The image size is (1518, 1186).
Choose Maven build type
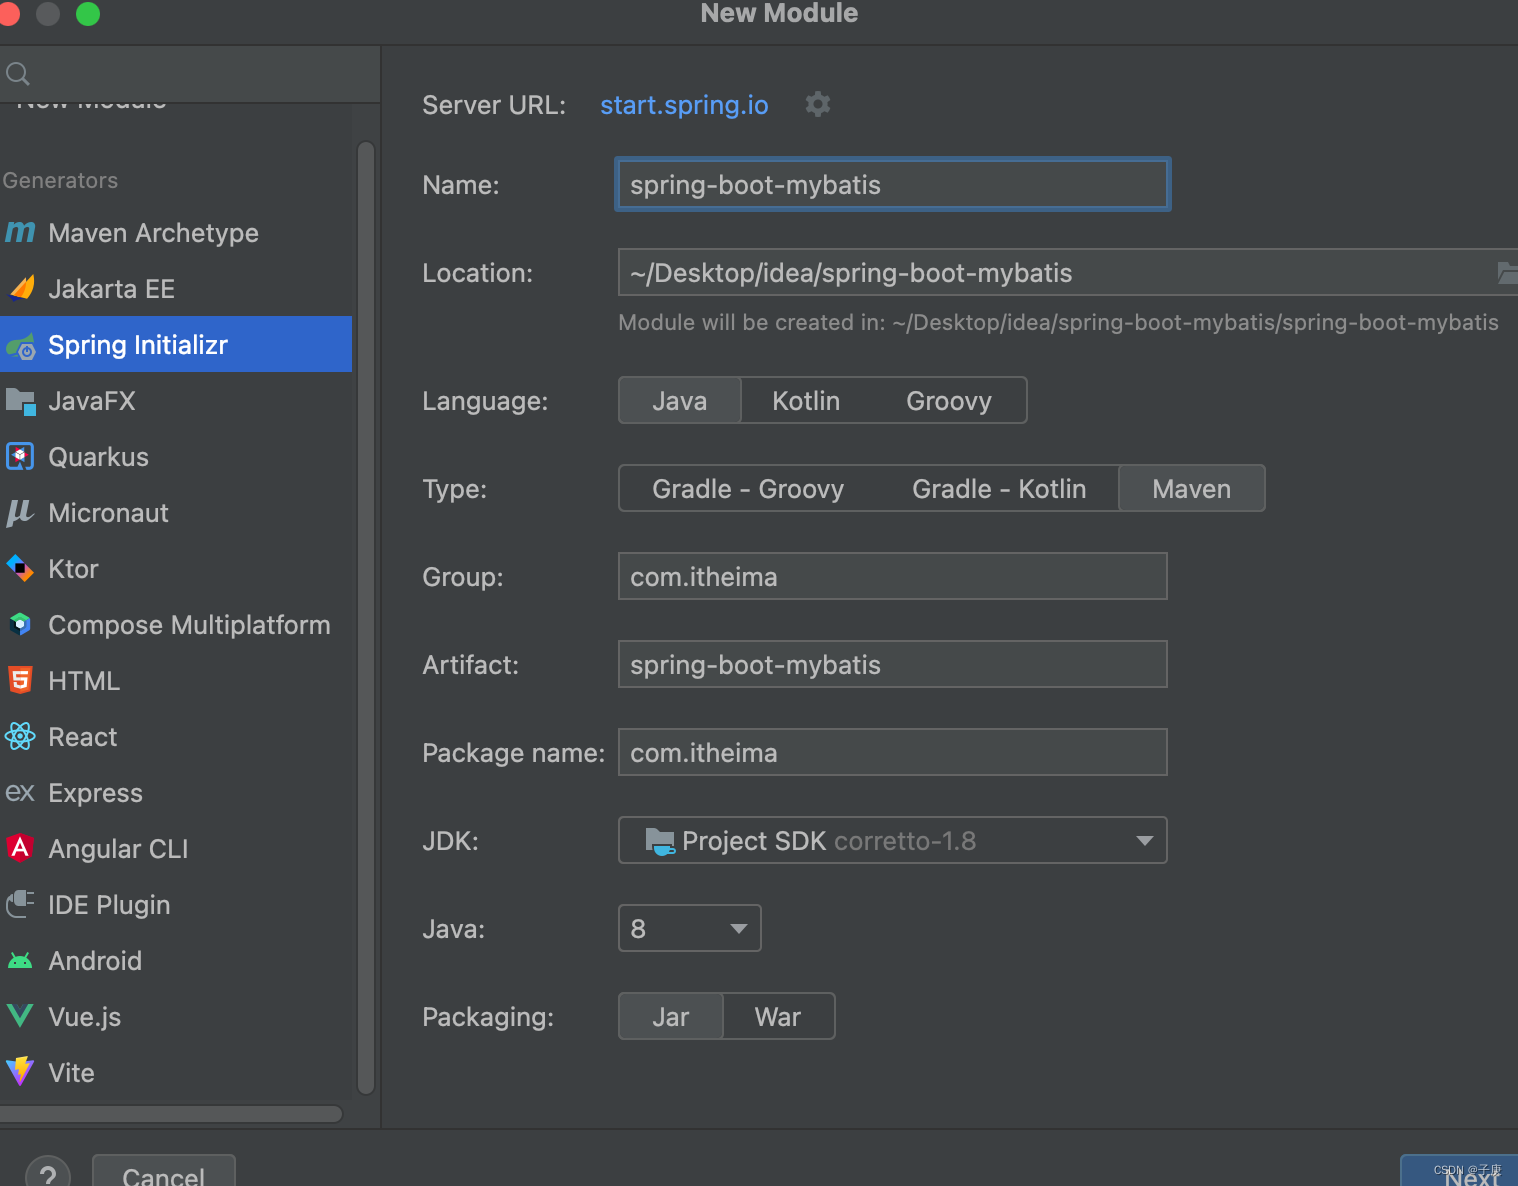click(1192, 489)
